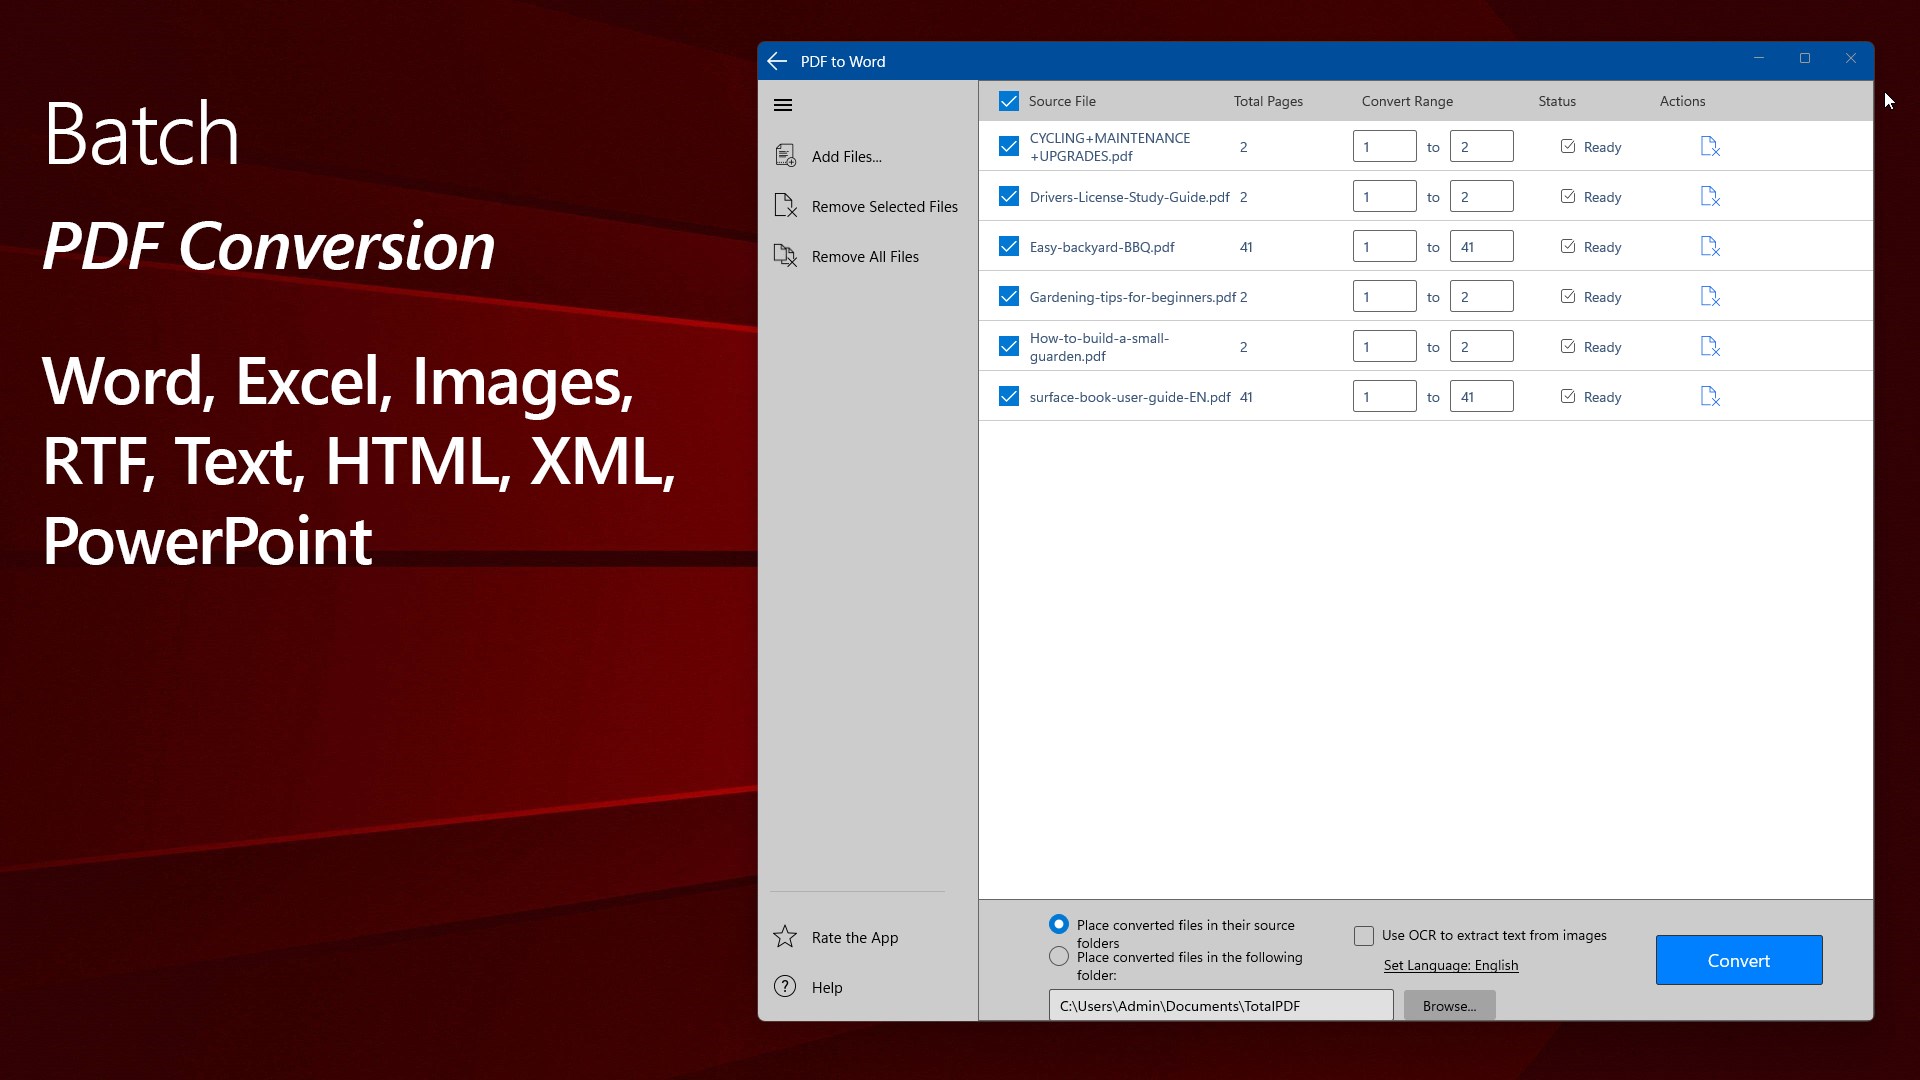Image resolution: width=1920 pixels, height=1080 pixels.
Task: Remove surface-book-user-guide-EN.pdf via action icon
Action: [1710, 397]
